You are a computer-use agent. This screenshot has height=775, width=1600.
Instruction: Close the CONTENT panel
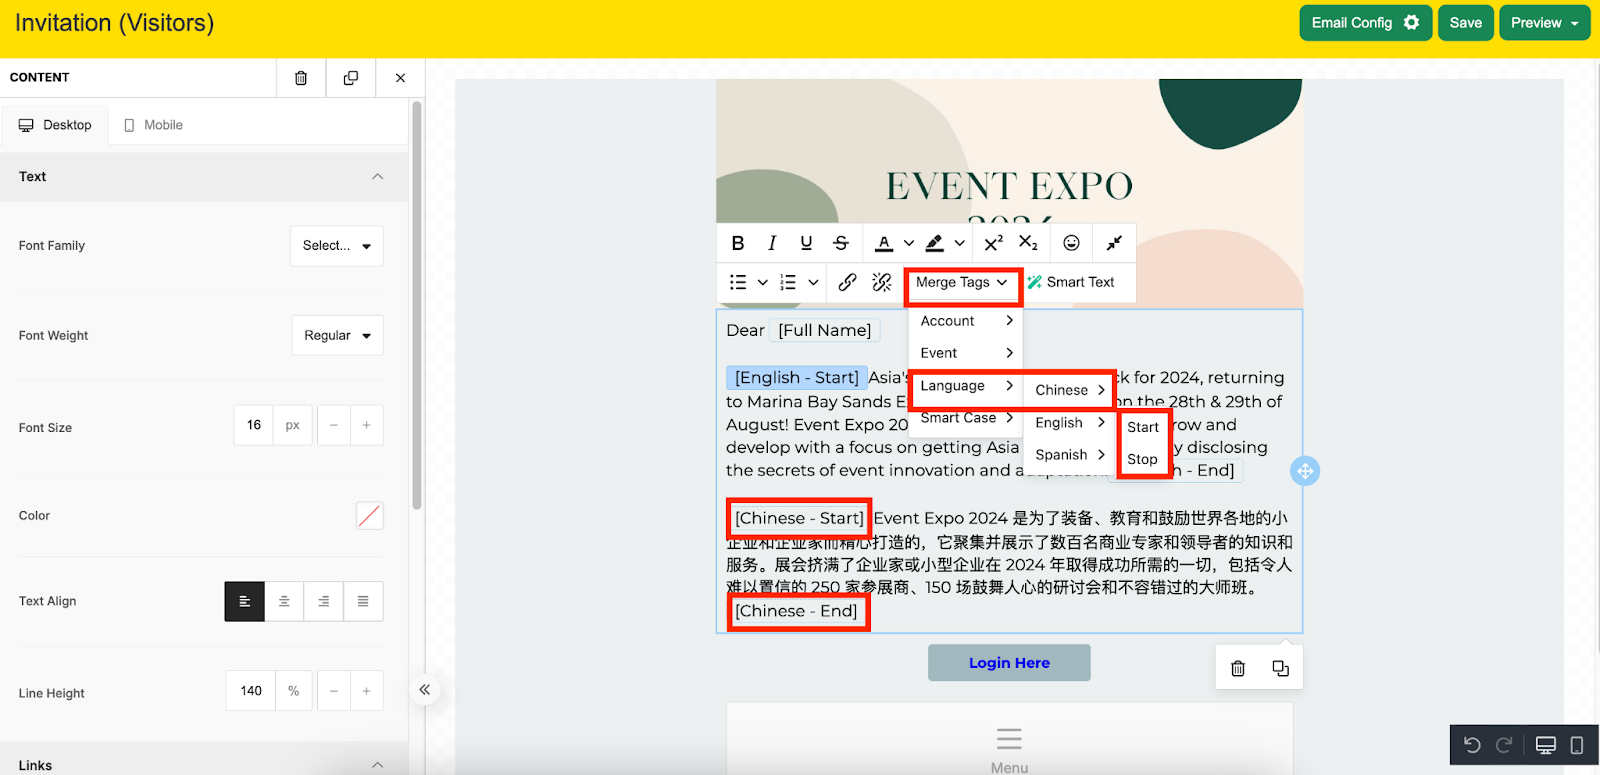(400, 78)
